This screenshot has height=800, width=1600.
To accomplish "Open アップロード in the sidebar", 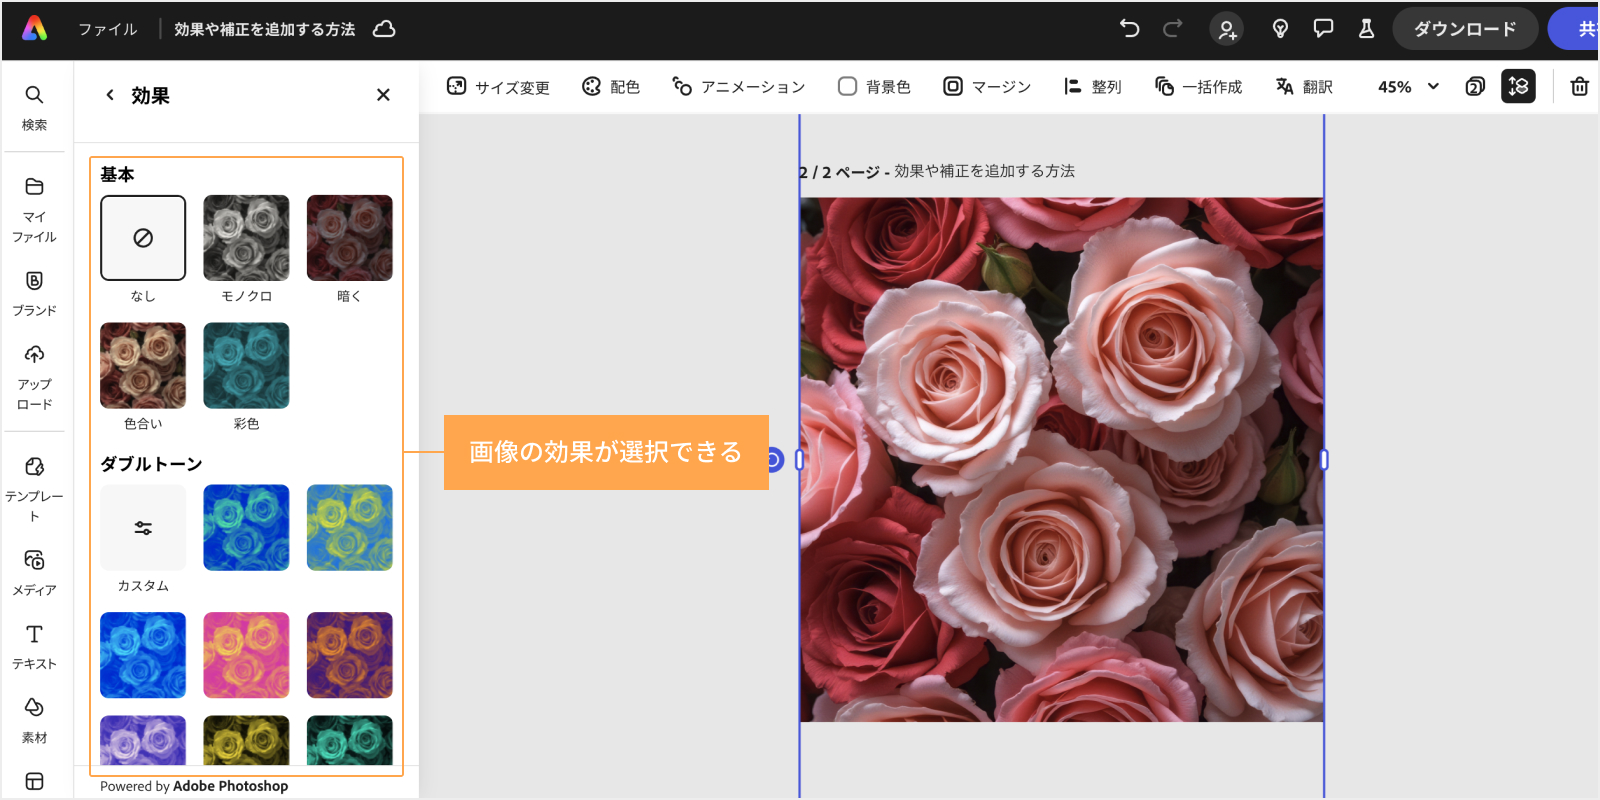I will [x=35, y=378].
